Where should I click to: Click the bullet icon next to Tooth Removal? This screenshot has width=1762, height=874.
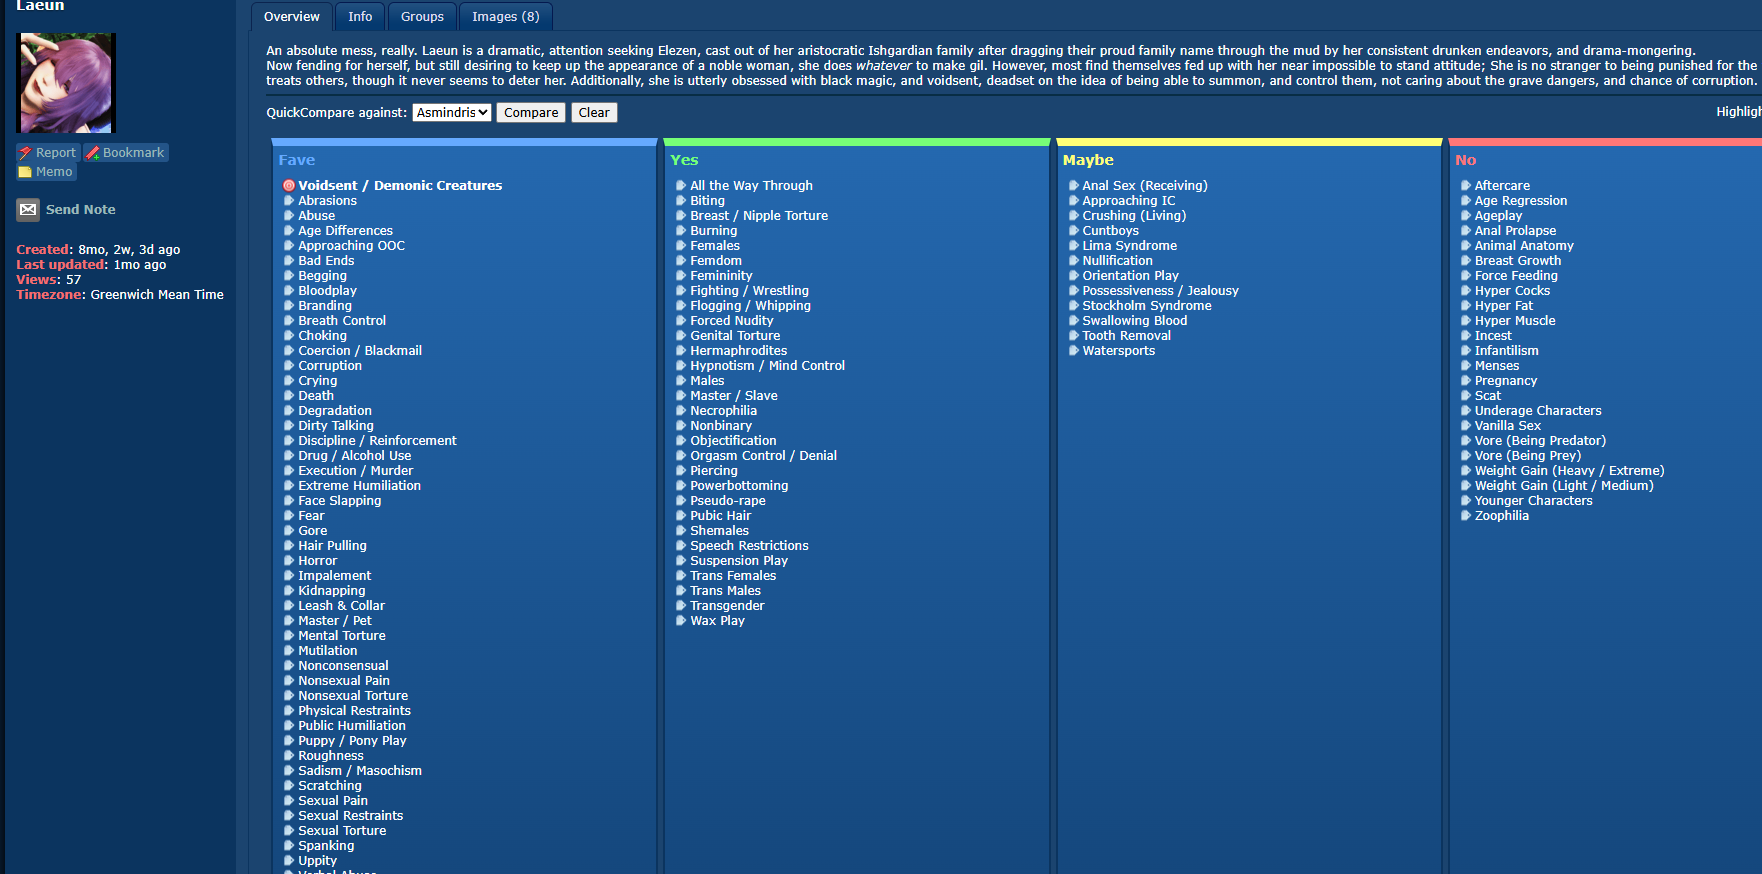coord(1073,336)
